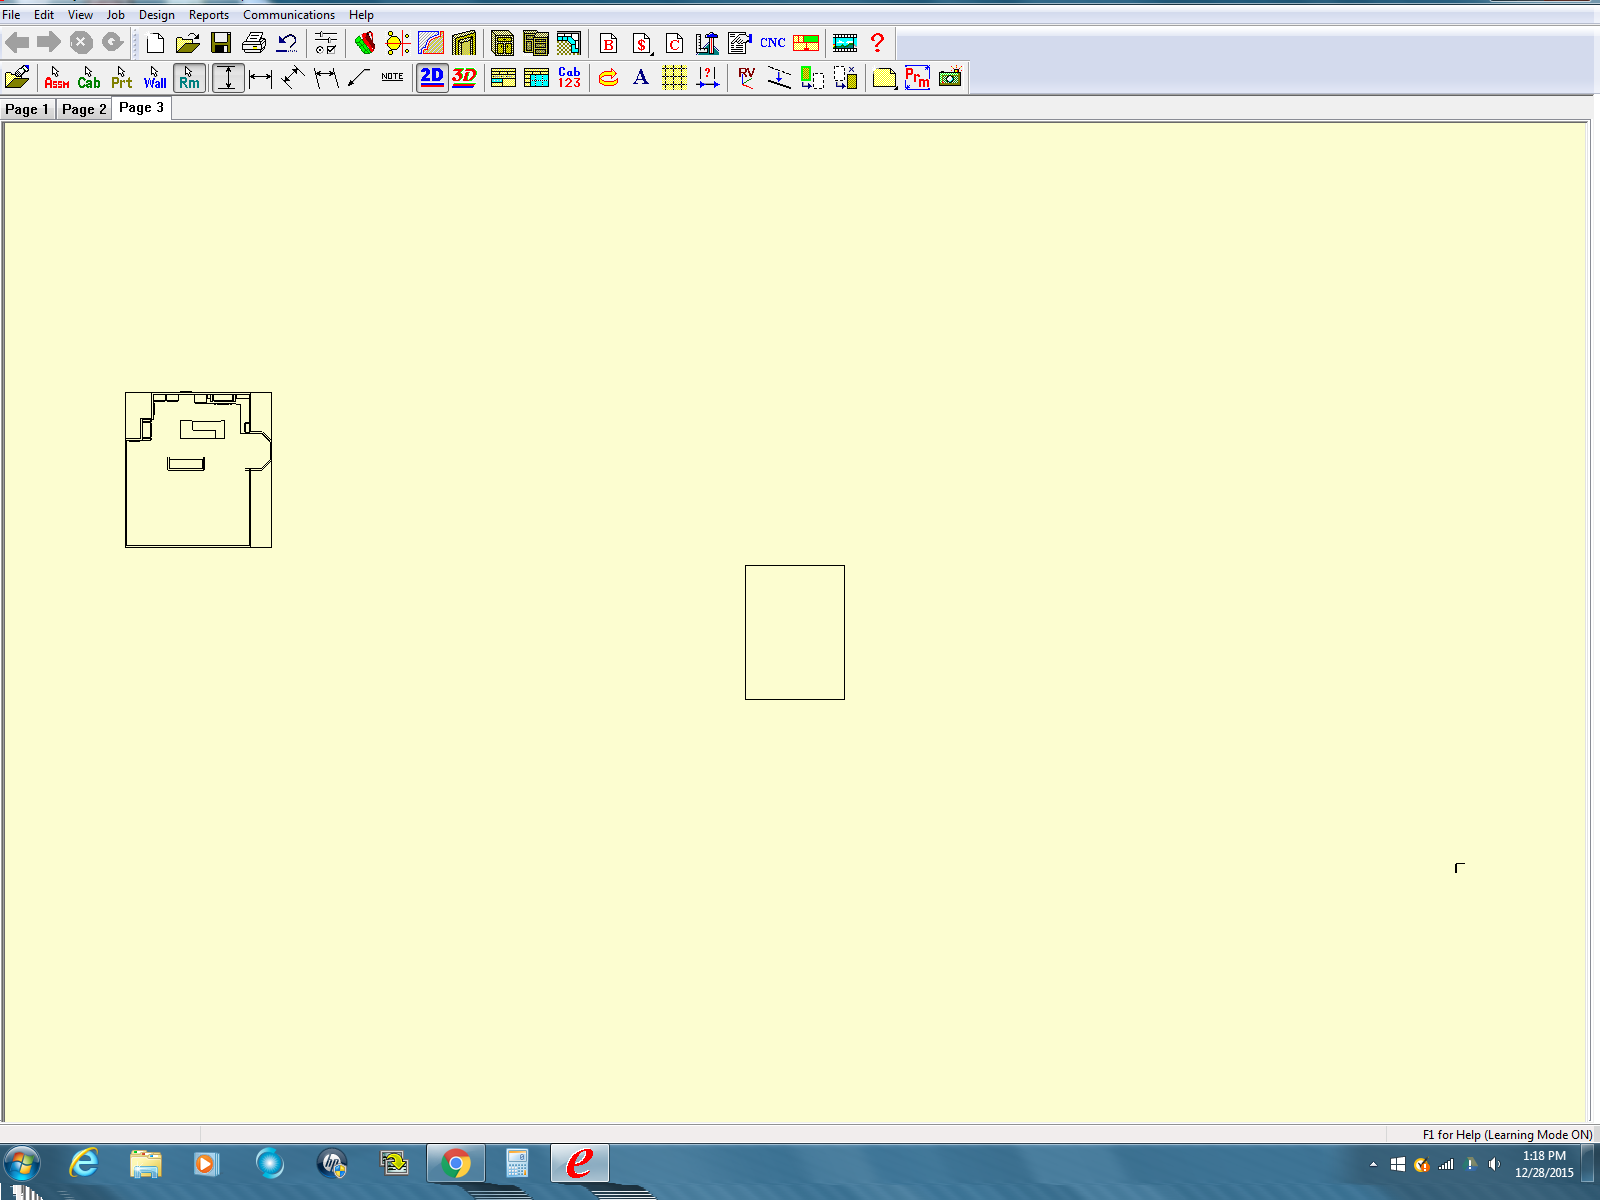Screen dimensions: 1600x1200
Task: Toggle the Rm room selection mode
Action: click(x=189, y=78)
